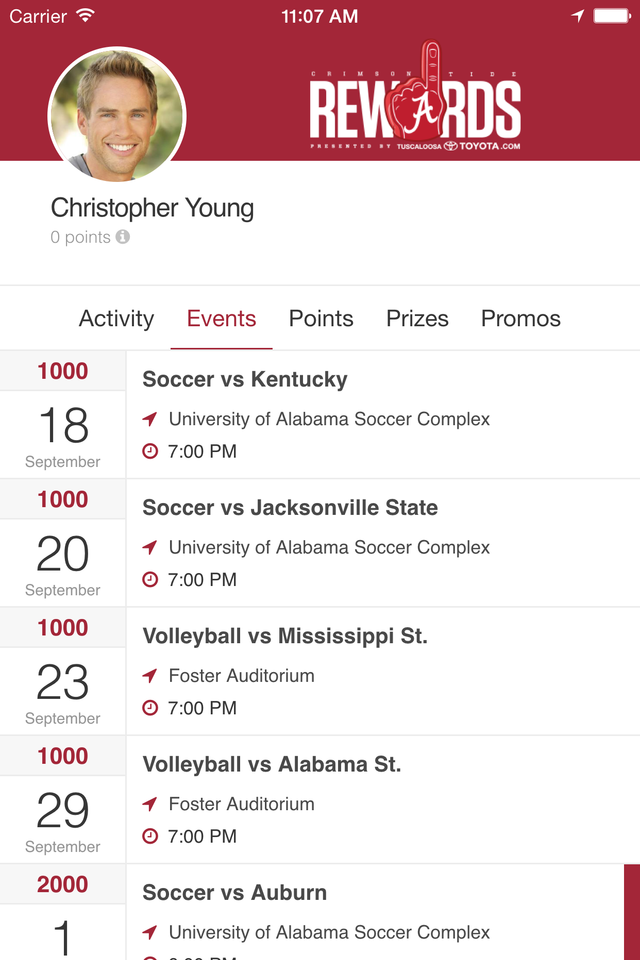
Task: Tap clock icon for Volleyball vs Alabama St.
Action: pyautogui.click(x=150, y=836)
